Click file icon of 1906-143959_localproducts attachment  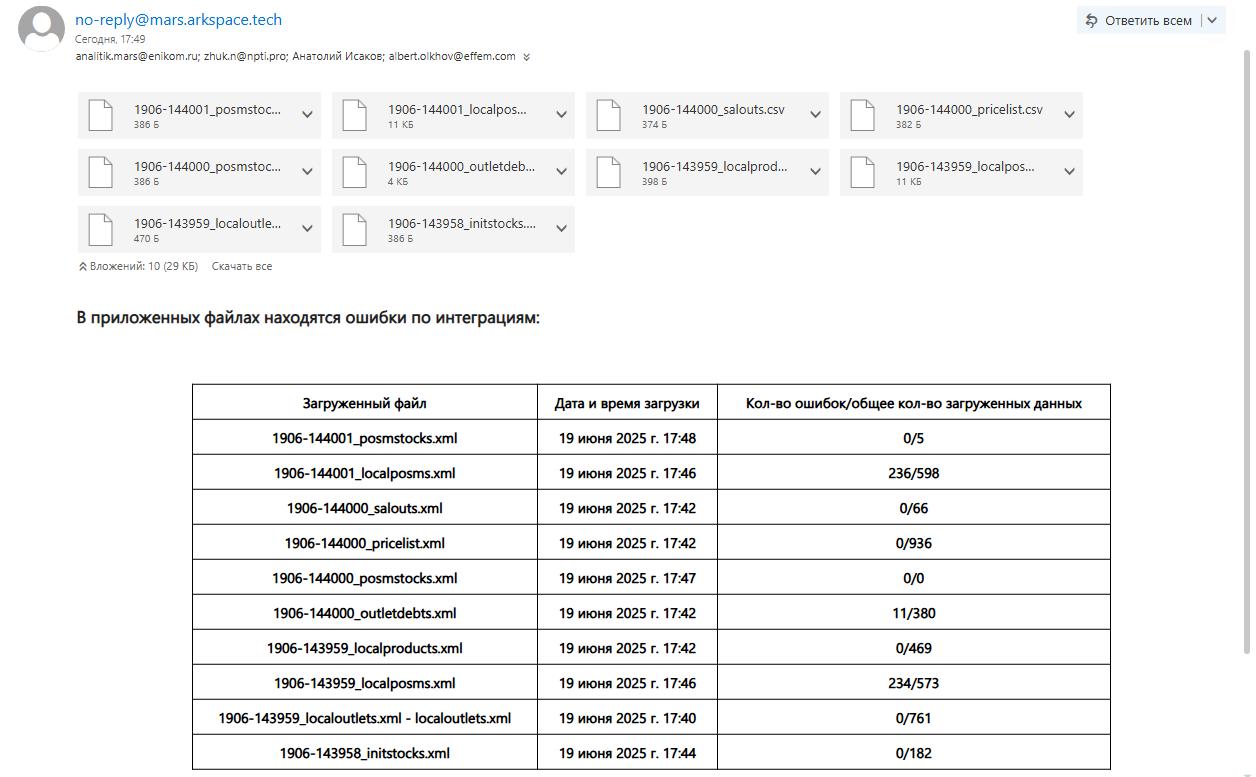click(x=608, y=172)
